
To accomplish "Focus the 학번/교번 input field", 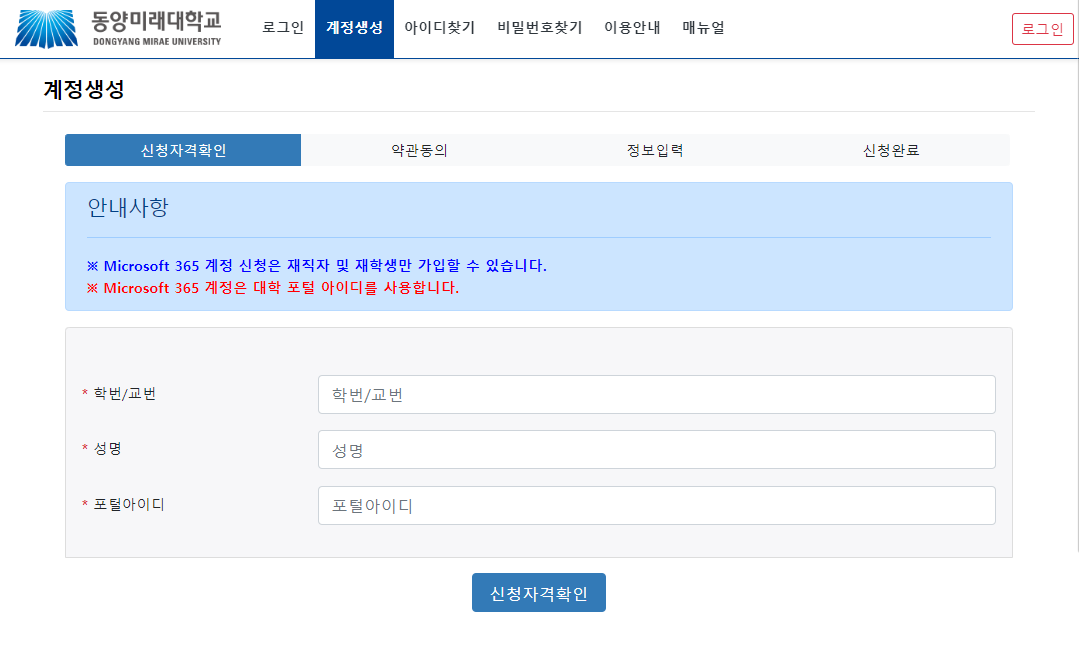I will point(656,394).
